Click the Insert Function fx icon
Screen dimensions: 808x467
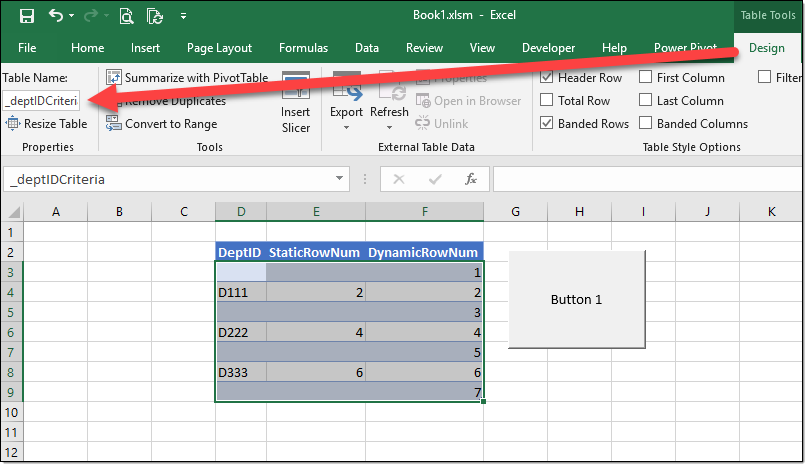[x=470, y=179]
